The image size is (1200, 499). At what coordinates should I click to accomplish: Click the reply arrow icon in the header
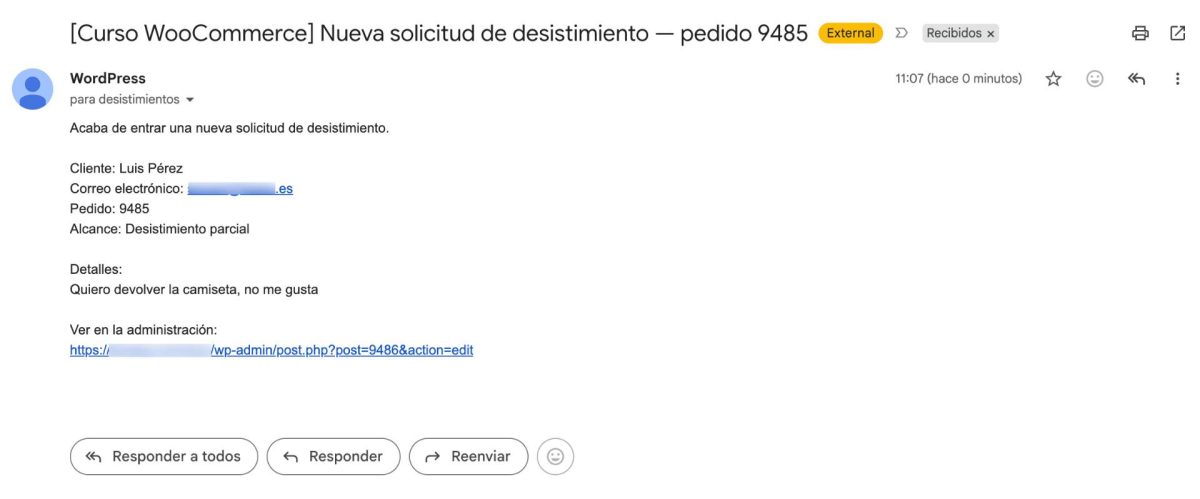tap(1136, 79)
